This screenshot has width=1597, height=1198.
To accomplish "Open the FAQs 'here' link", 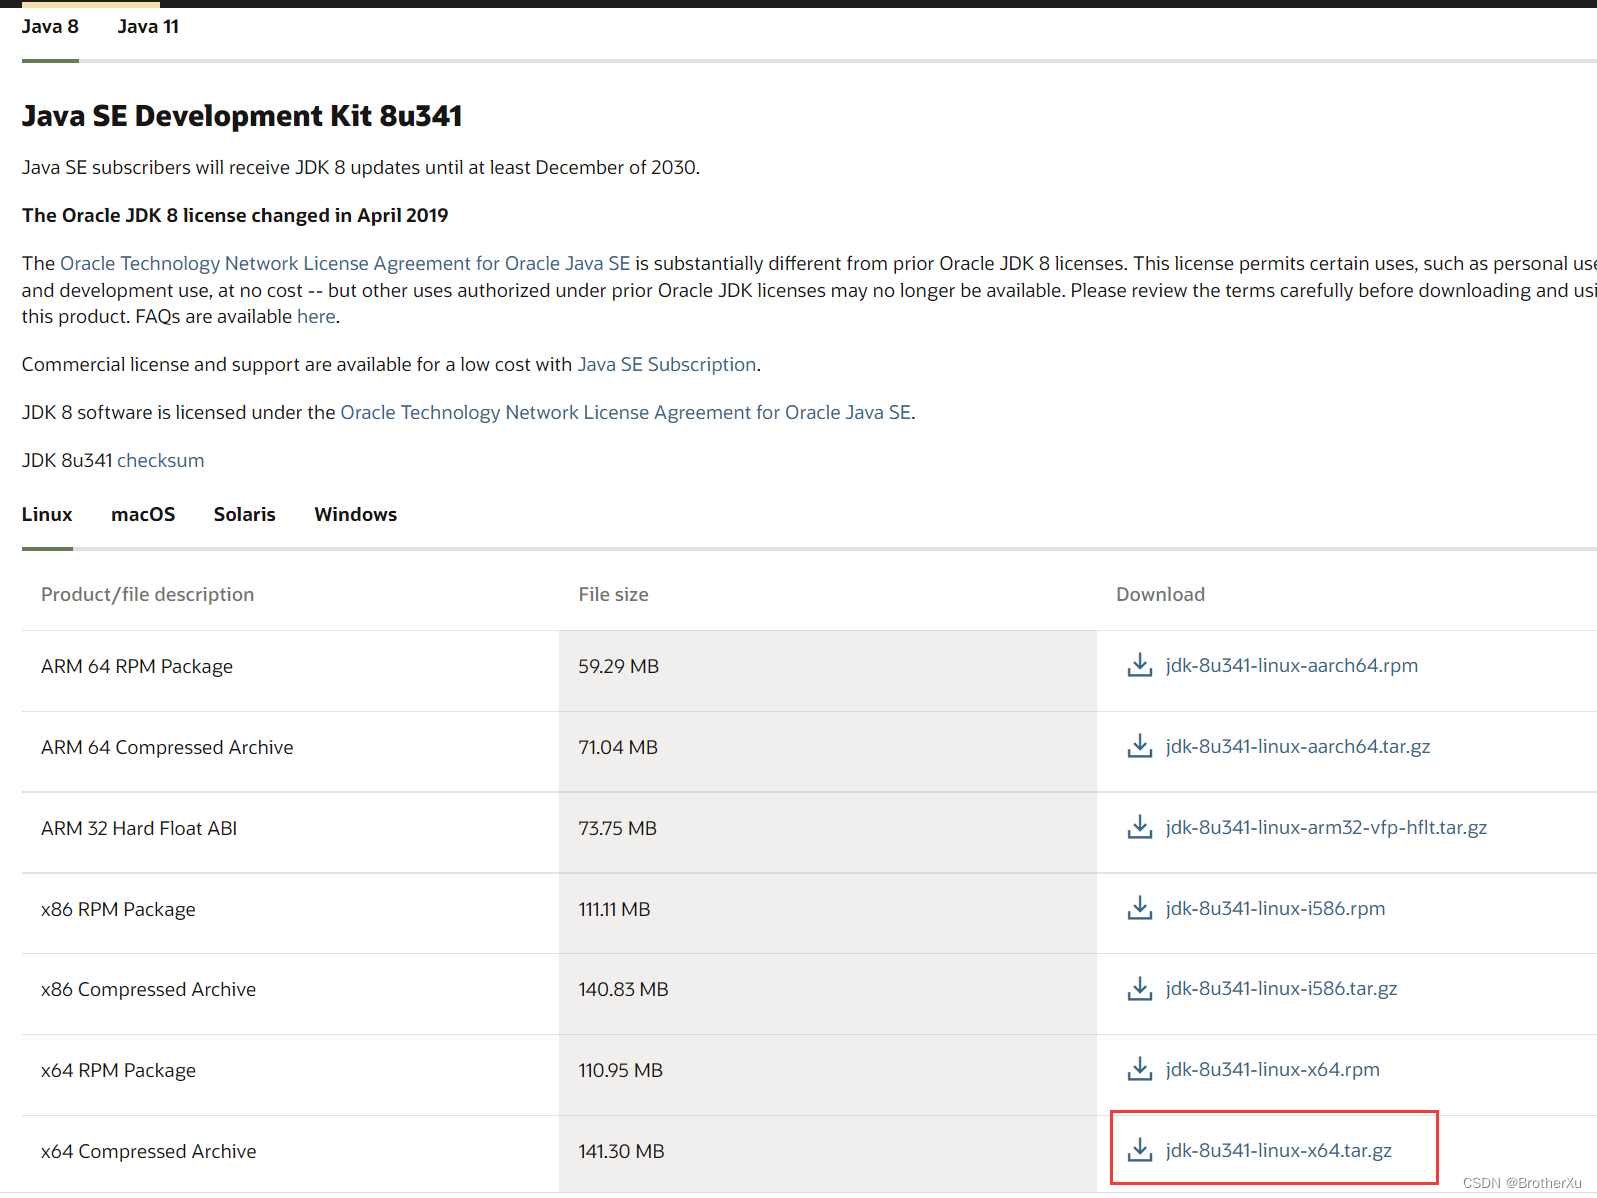I will 316,316.
